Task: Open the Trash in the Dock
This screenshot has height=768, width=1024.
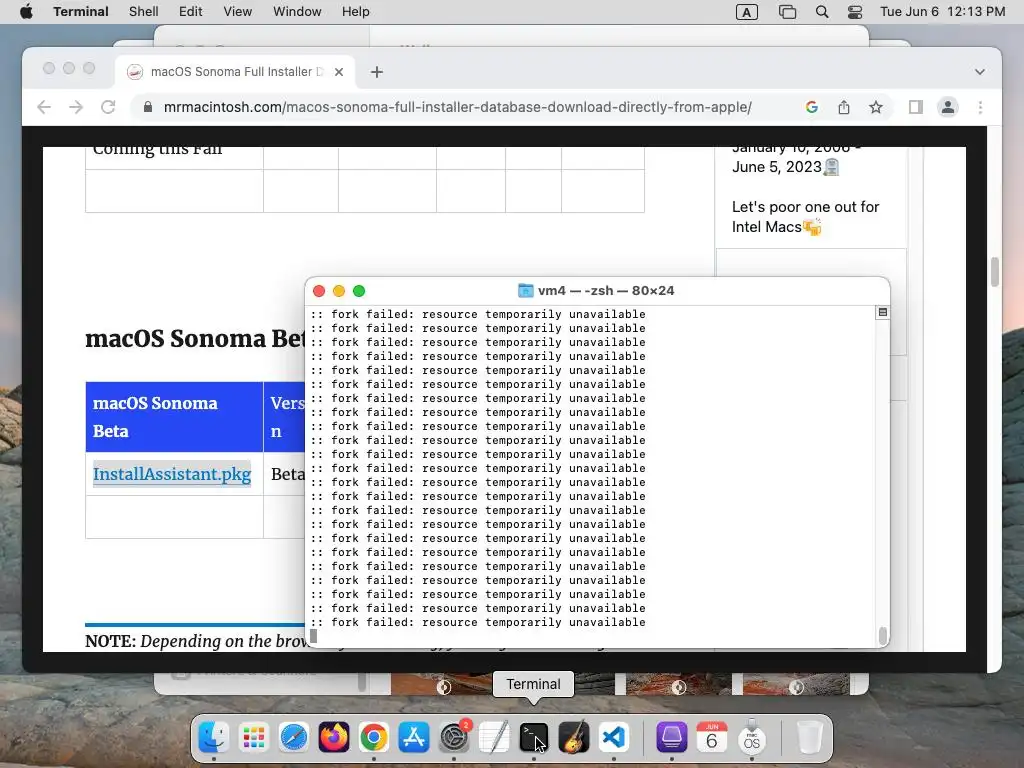Action: click(810, 738)
